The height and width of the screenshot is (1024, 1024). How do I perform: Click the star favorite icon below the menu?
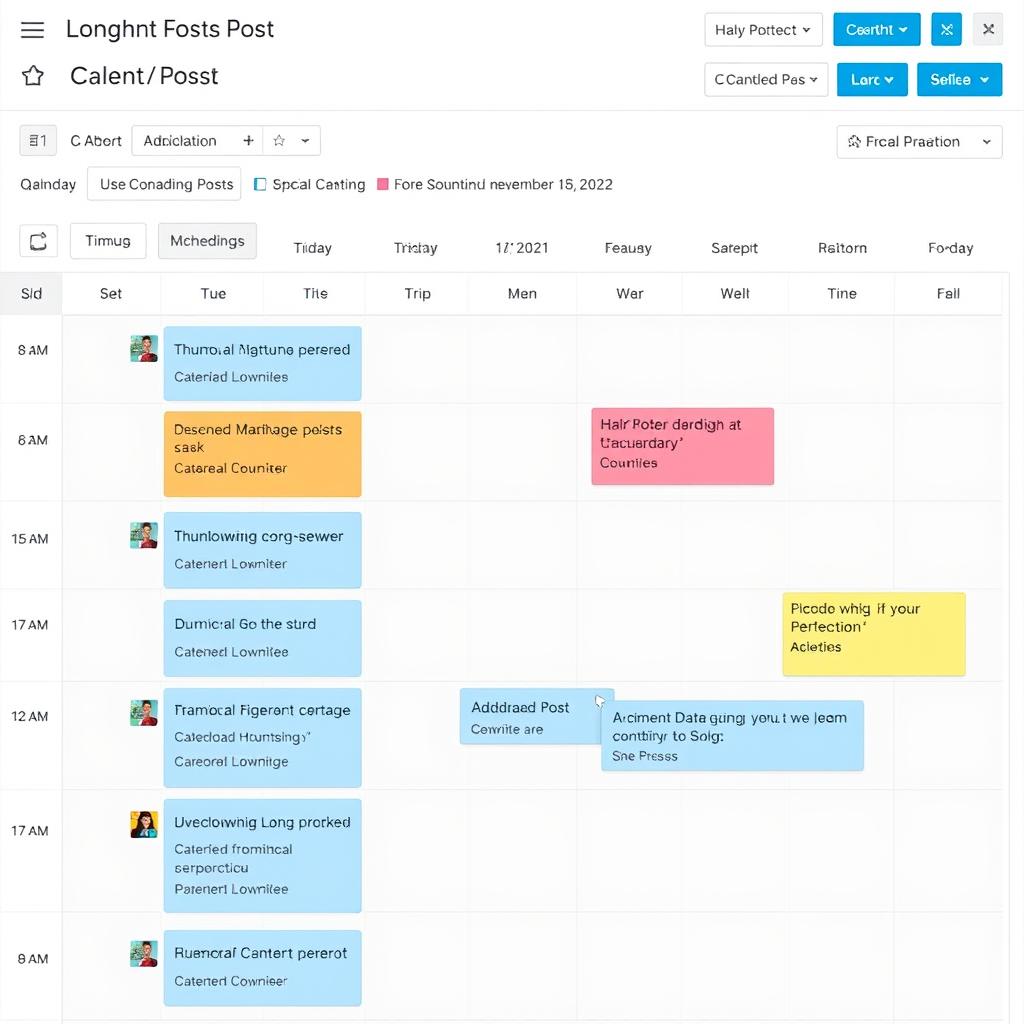click(x=31, y=75)
